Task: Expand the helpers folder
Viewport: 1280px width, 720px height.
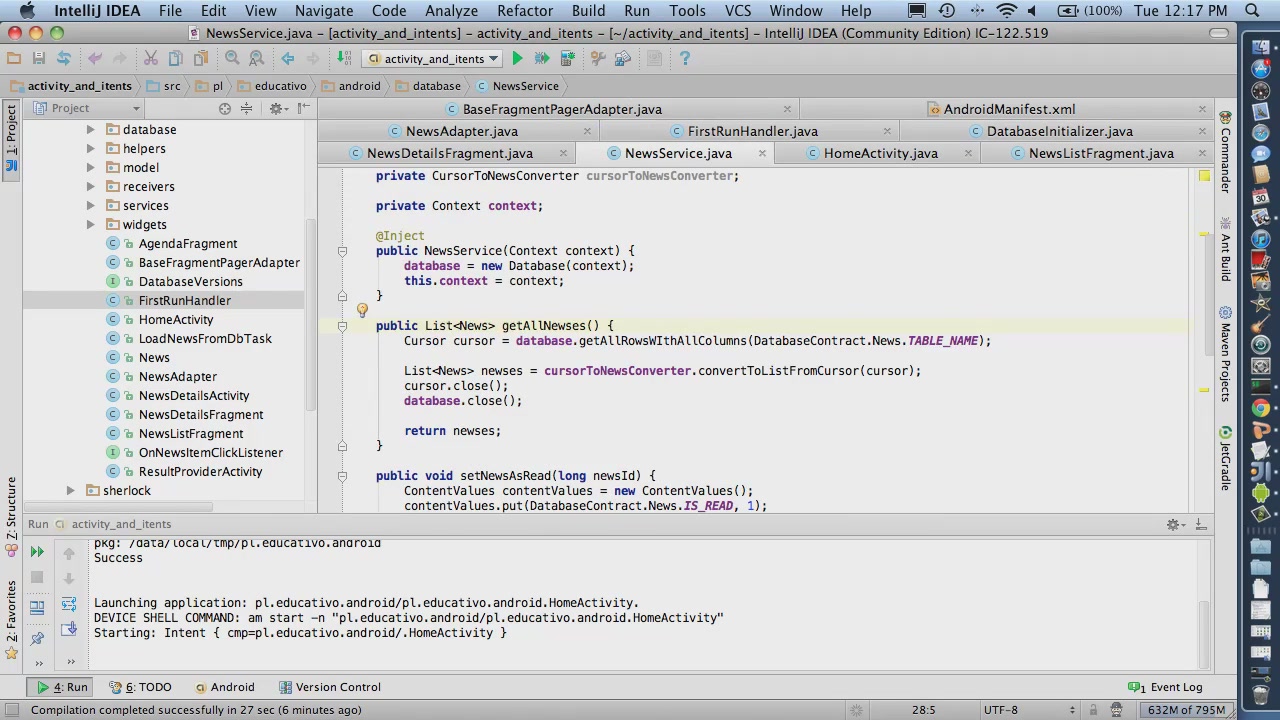Action: 90,149
